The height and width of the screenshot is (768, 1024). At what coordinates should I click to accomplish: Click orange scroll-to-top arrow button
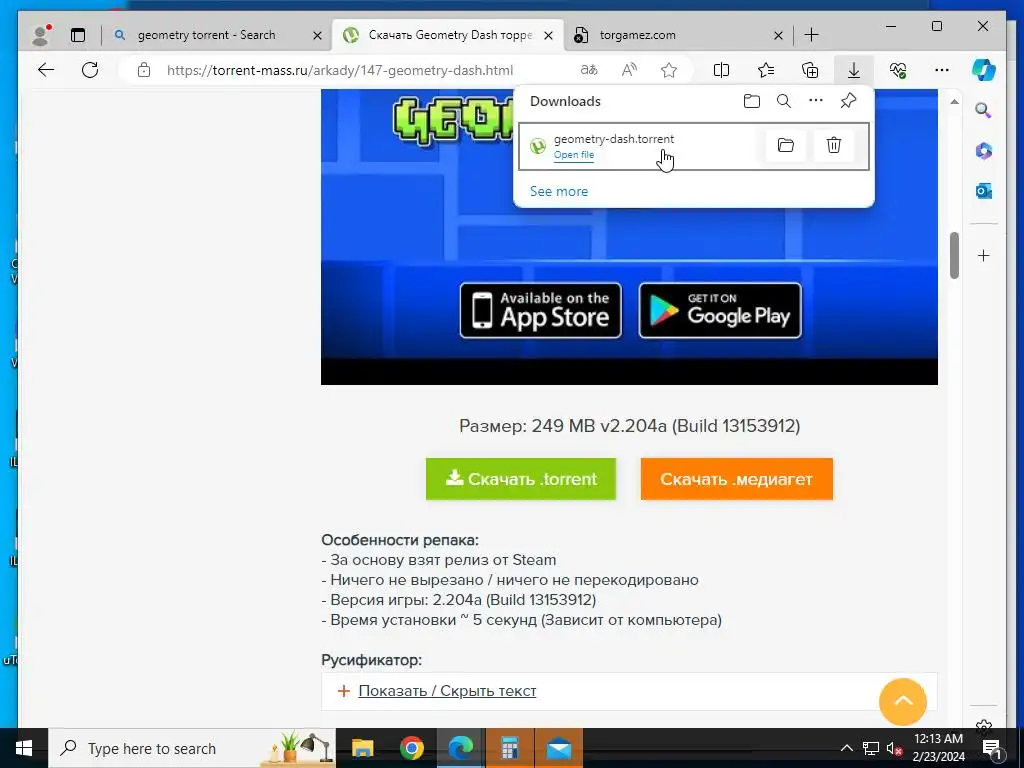point(903,702)
